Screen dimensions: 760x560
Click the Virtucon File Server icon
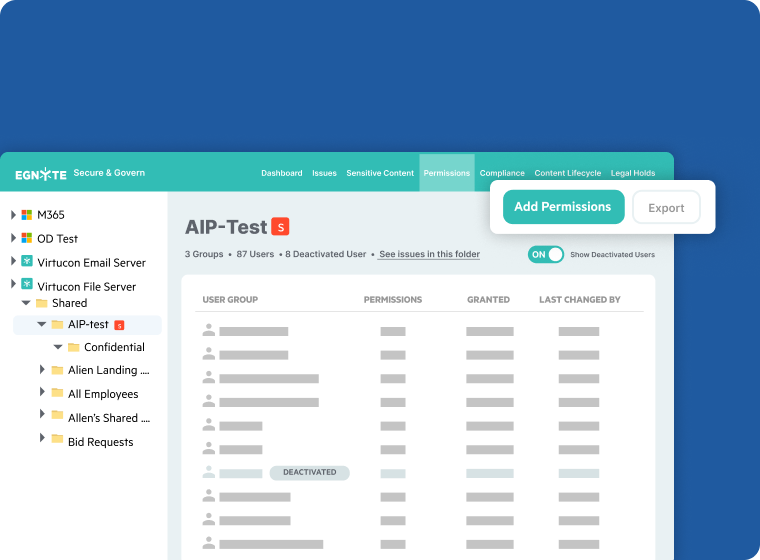(27, 286)
